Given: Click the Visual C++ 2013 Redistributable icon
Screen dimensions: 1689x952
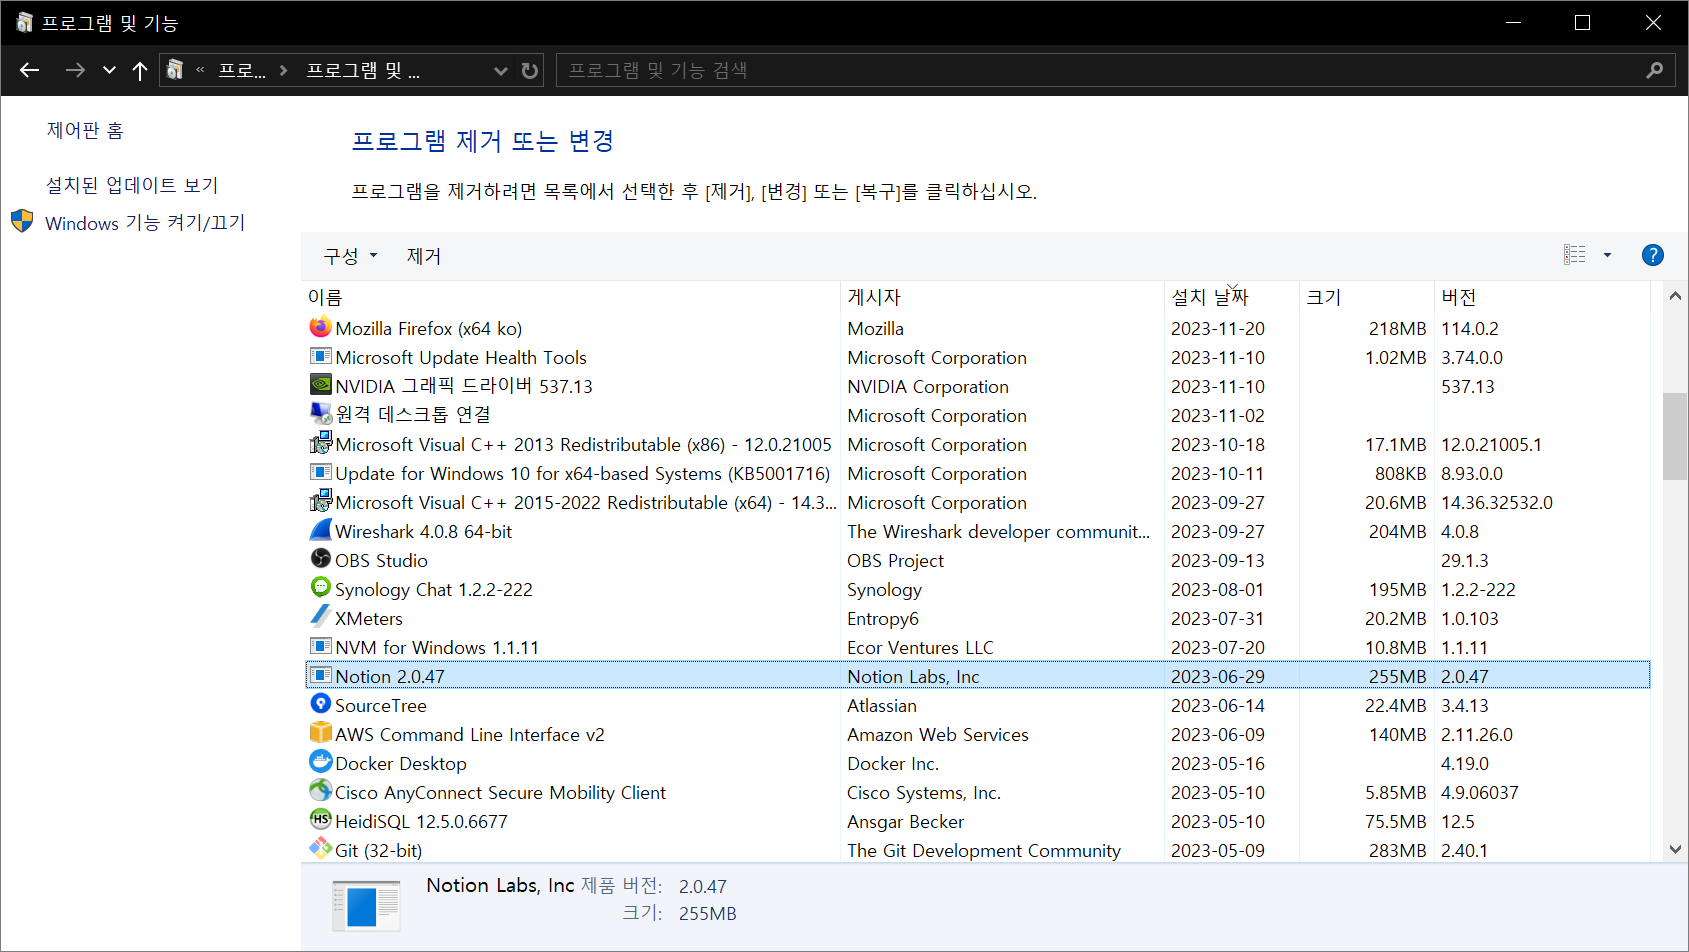Looking at the screenshot, I should click(x=320, y=443).
